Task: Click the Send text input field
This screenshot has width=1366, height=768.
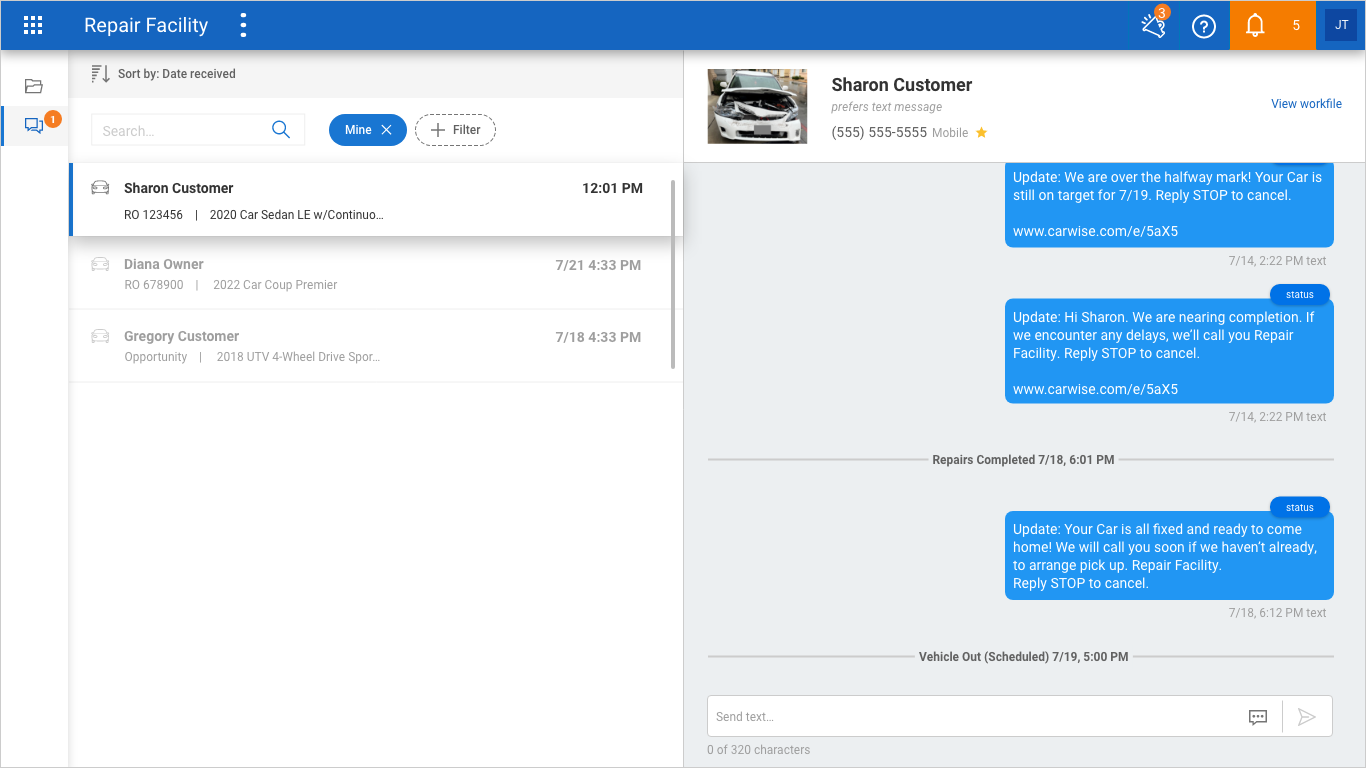Action: (975, 717)
